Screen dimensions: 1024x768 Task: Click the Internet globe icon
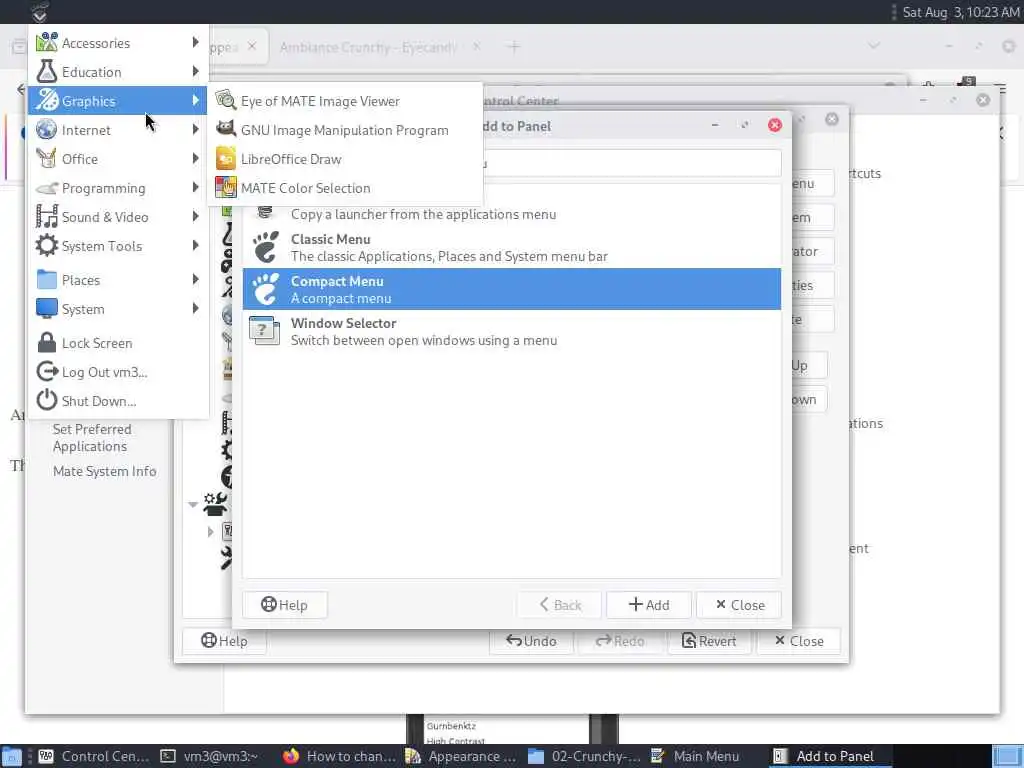point(46,129)
